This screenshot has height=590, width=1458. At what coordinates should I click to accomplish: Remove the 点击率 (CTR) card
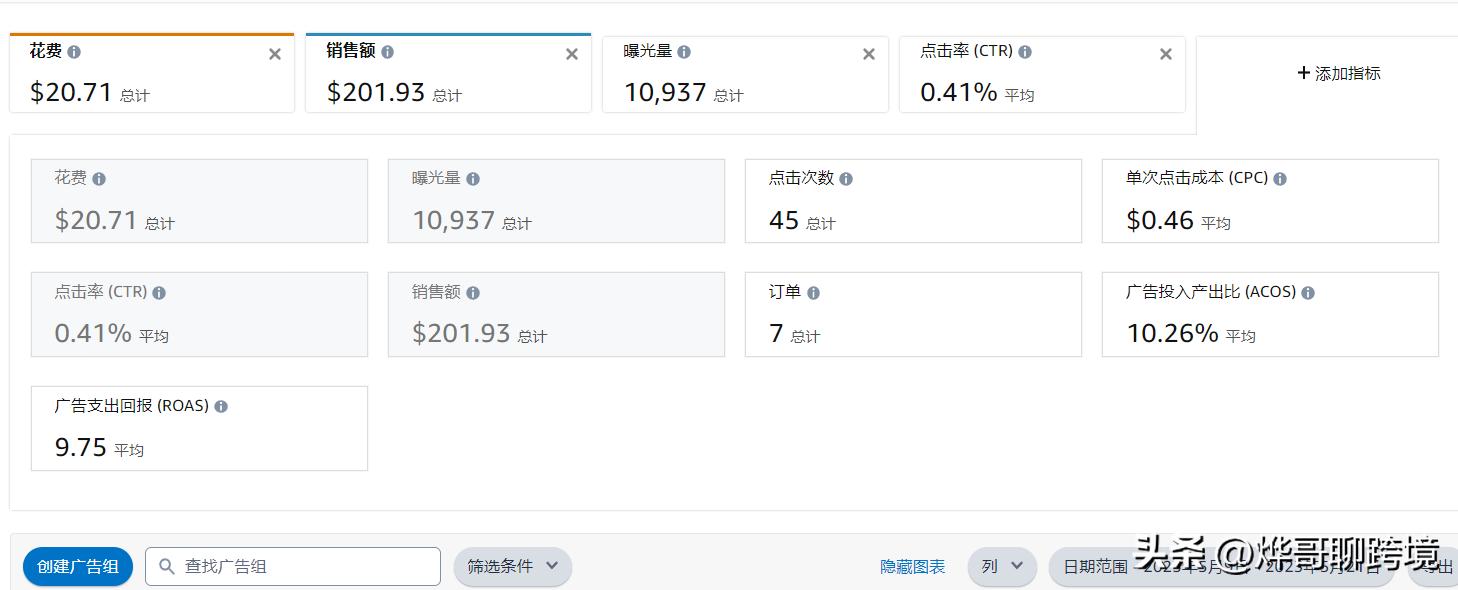(x=1165, y=54)
